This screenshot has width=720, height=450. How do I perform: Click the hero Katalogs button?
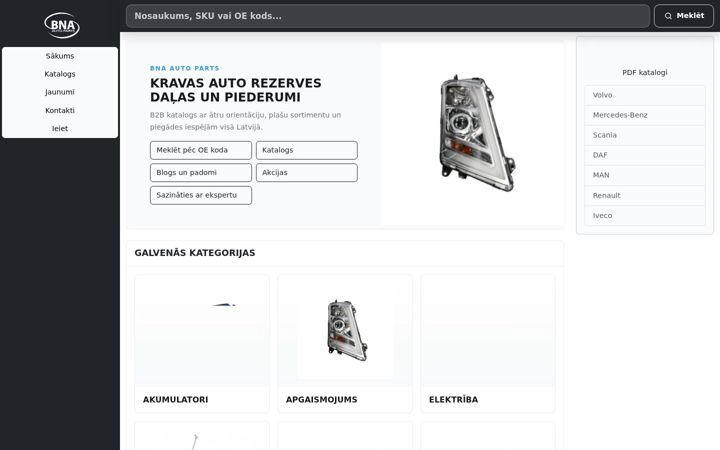coord(307,150)
